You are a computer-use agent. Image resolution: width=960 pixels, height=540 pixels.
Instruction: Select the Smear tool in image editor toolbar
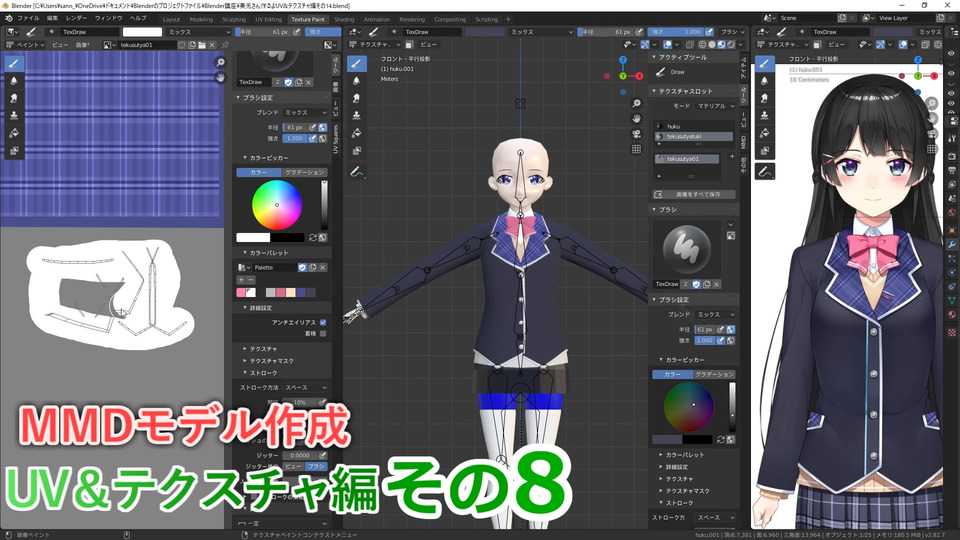click(x=14, y=98)
